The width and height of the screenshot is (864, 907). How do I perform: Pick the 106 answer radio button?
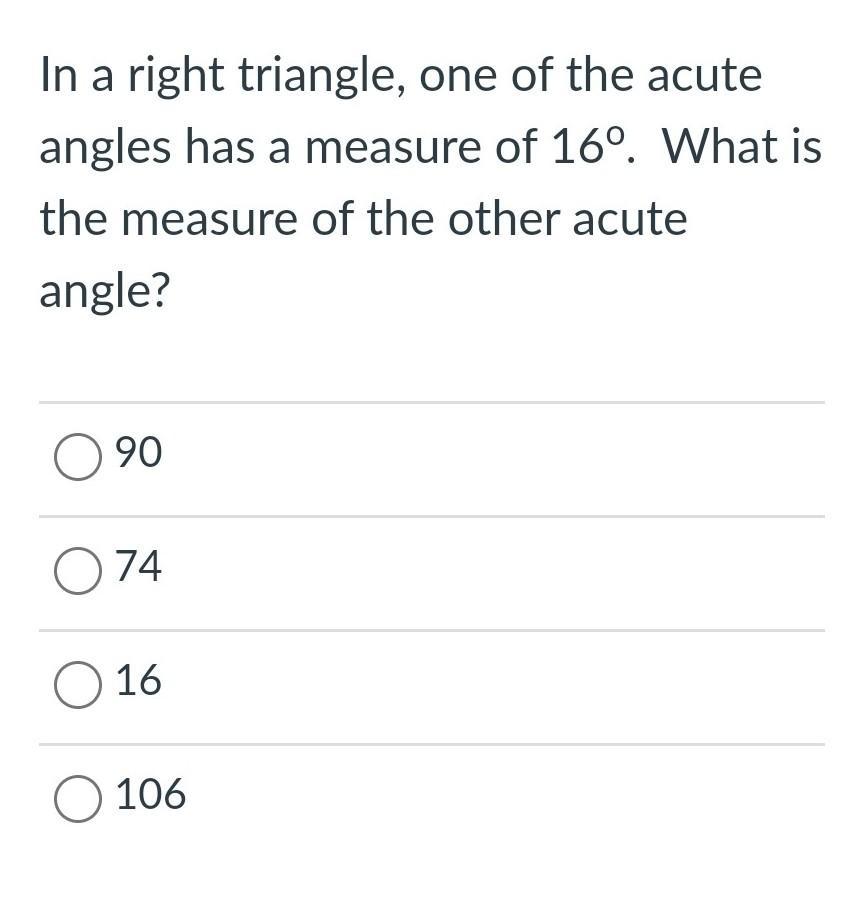pyautogui.click(x=78, y=799)
